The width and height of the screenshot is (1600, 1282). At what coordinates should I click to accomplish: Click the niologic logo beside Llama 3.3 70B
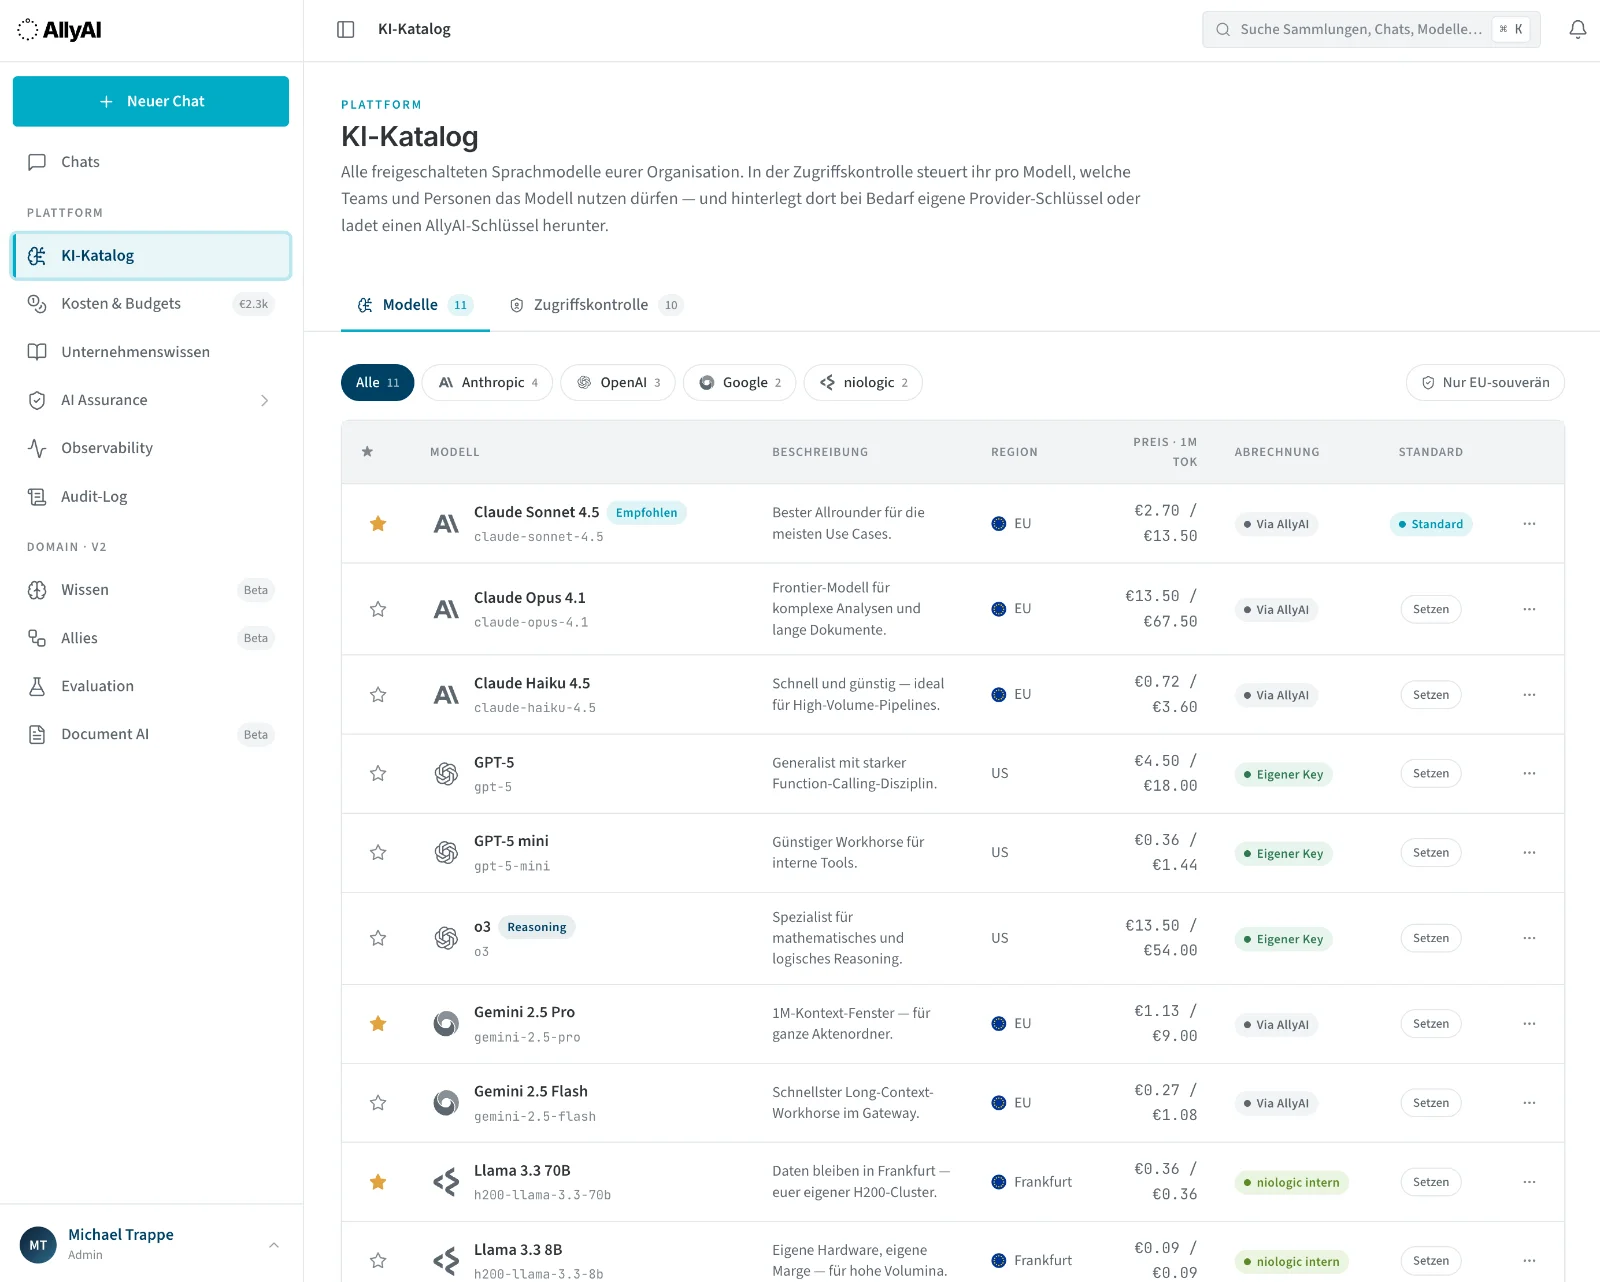point(446,1182)
